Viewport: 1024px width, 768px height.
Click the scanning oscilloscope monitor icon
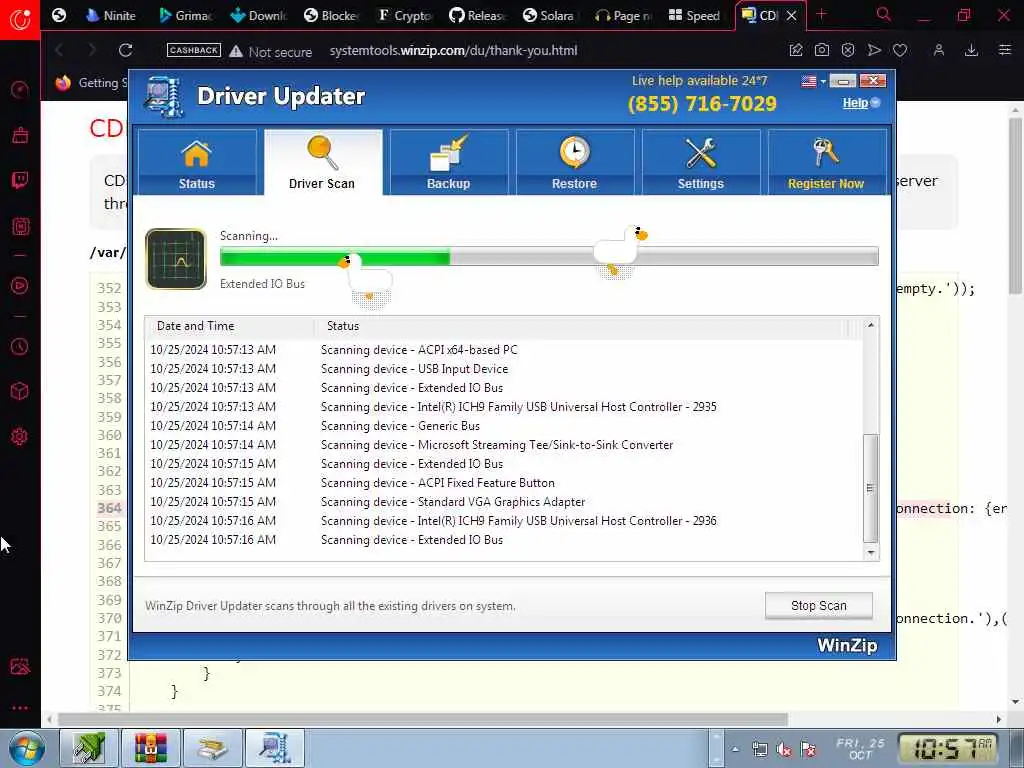176,259
